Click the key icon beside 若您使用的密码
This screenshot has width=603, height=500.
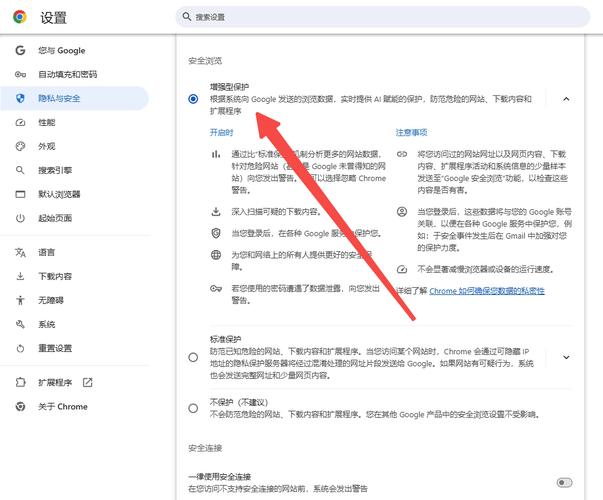(216, 288)
